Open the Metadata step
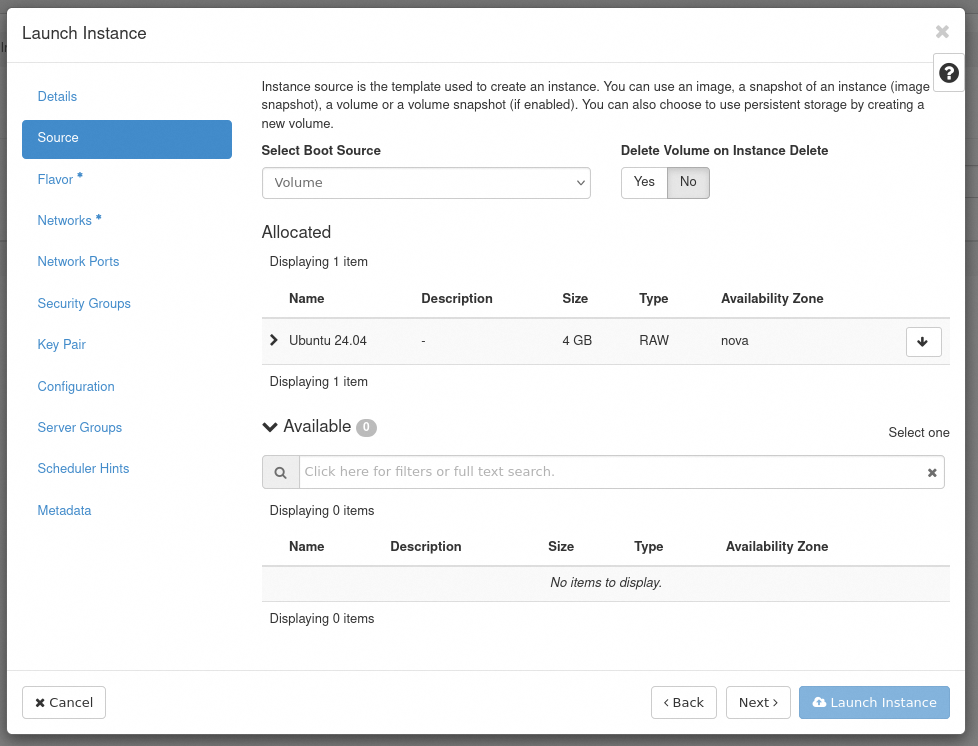 click(64, 511)
